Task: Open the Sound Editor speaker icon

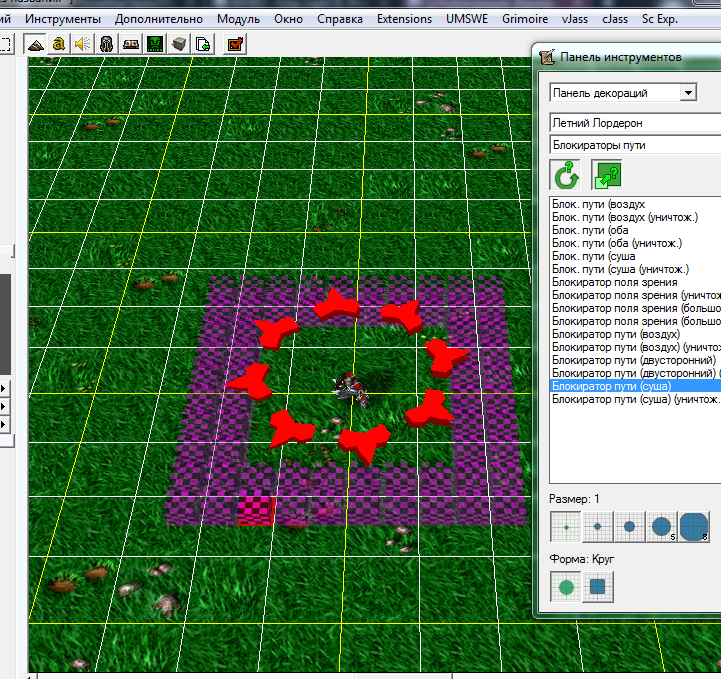Action: coord(82,43)
